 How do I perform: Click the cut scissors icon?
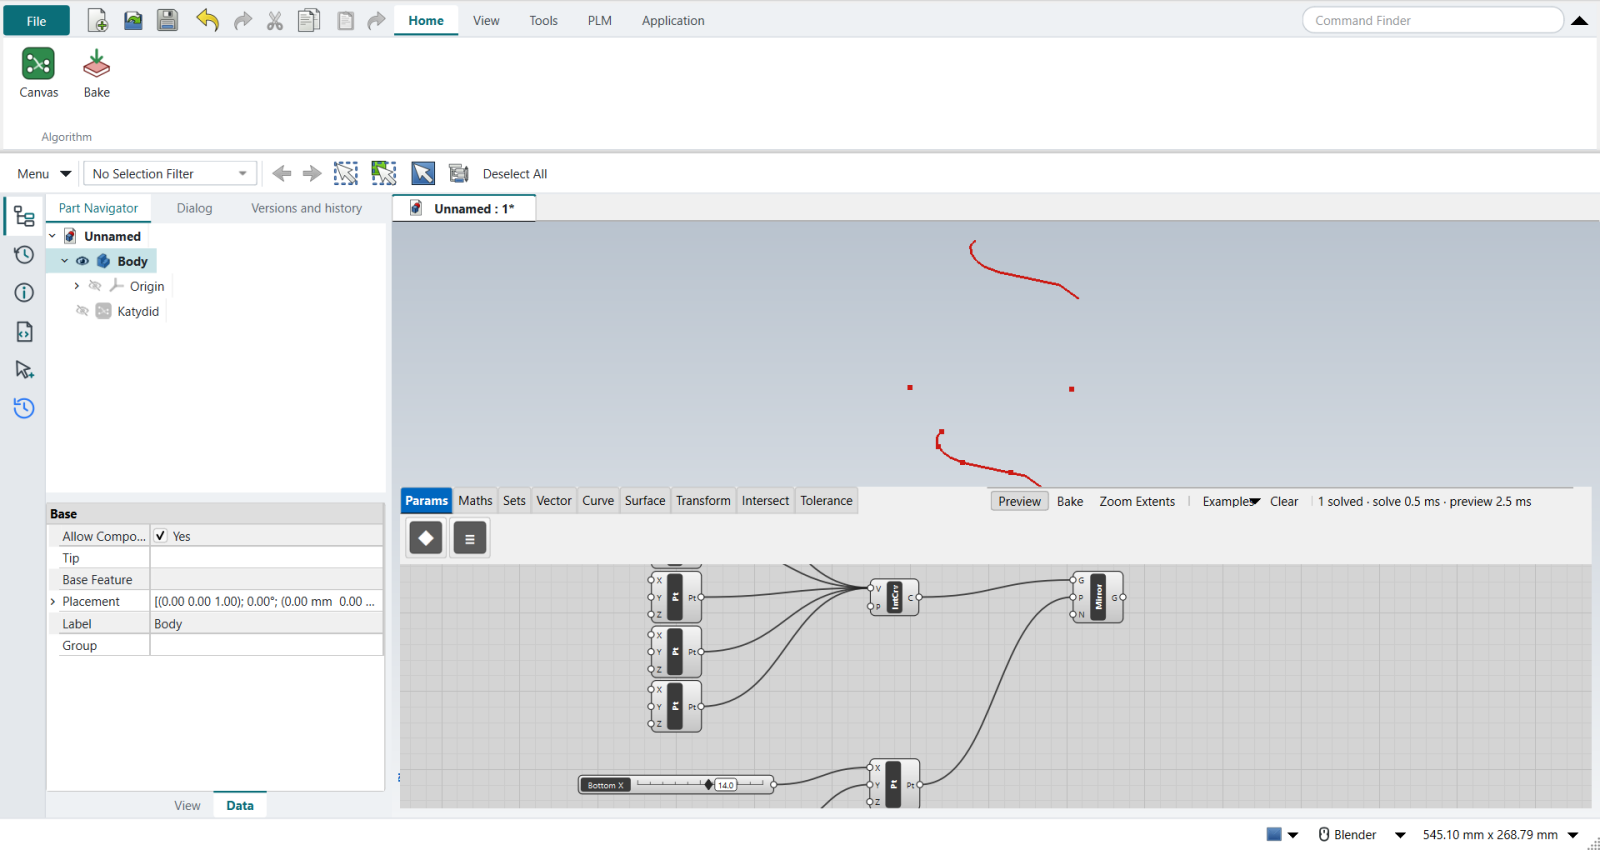275,21
